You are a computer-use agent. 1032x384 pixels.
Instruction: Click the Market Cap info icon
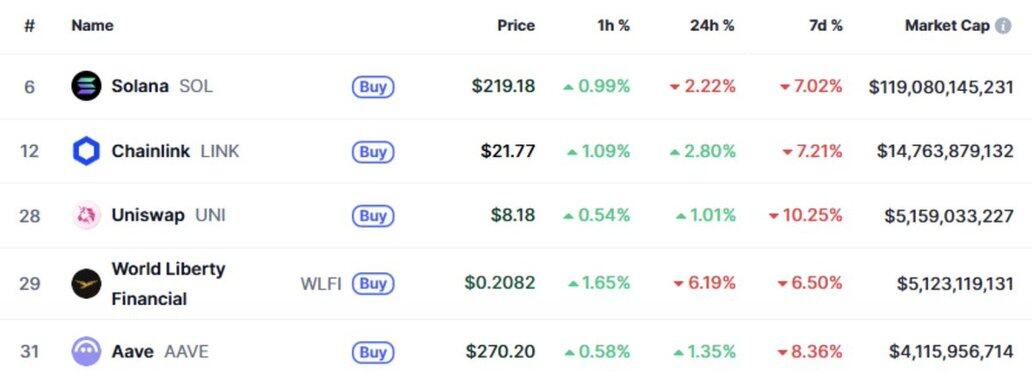point(1003,26)
